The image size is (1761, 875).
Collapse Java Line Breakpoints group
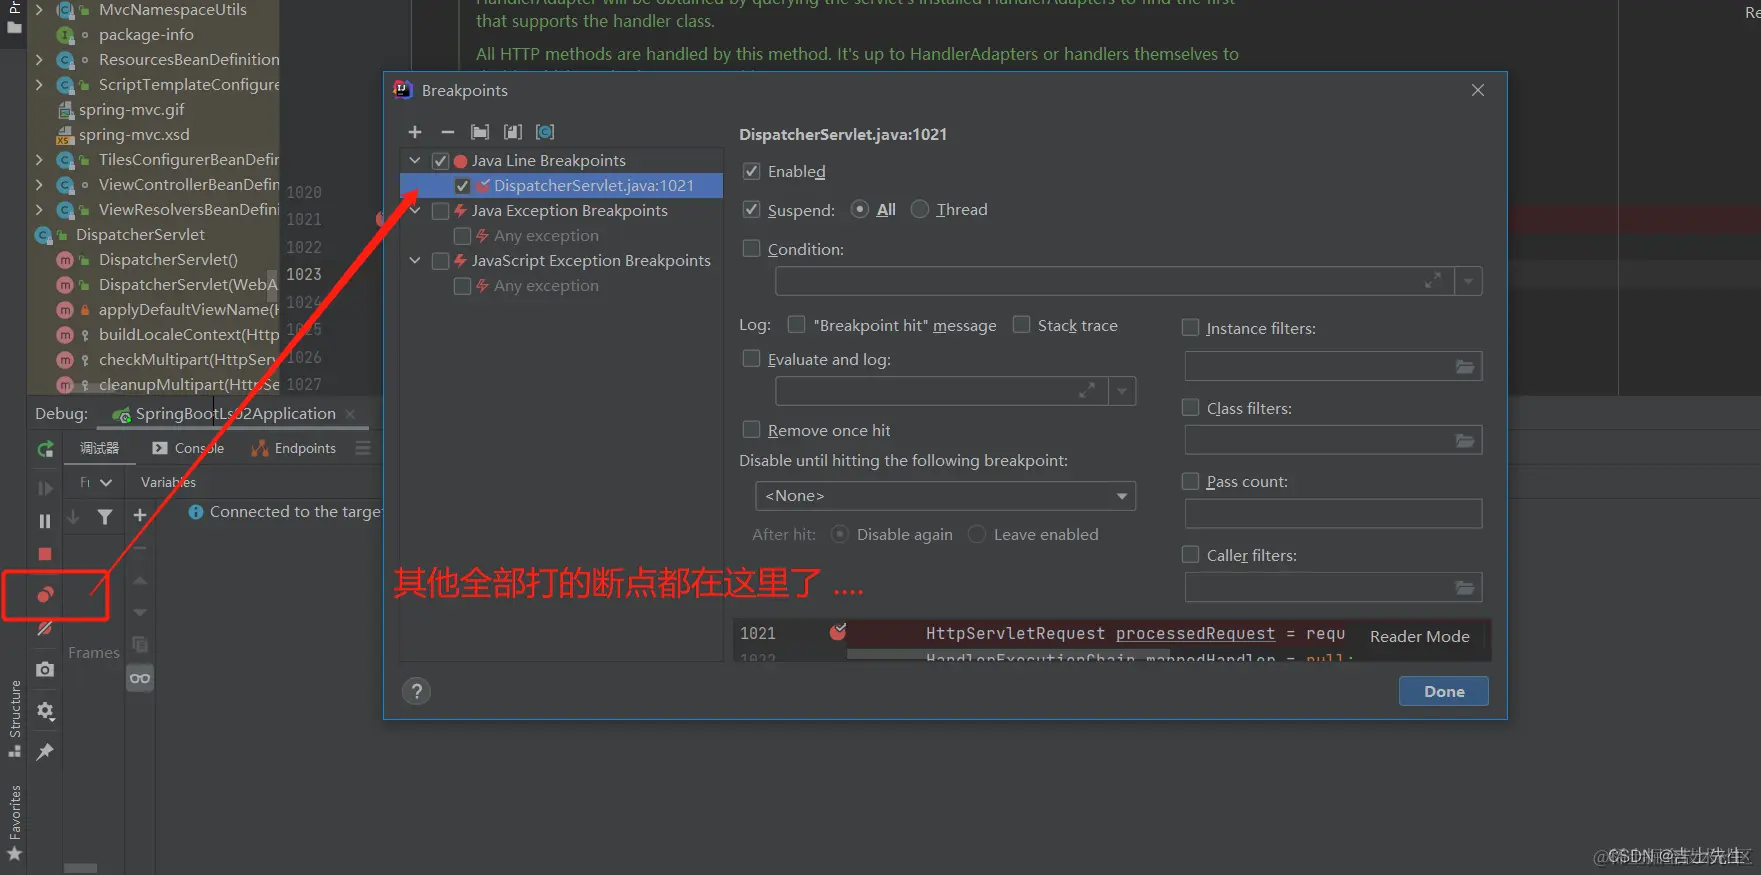point(415,160)
